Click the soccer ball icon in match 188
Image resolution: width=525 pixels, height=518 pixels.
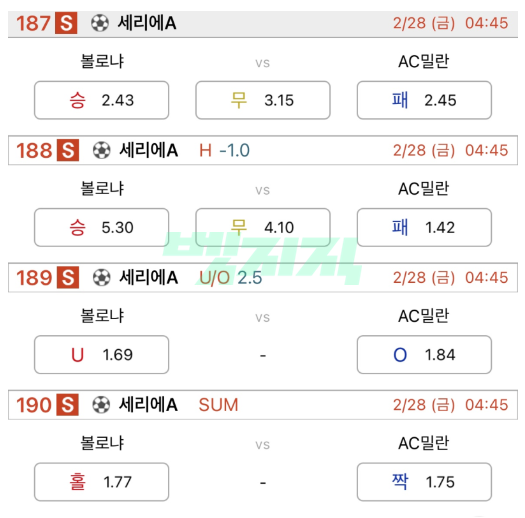pyautogui.click(x=101, y=150)
